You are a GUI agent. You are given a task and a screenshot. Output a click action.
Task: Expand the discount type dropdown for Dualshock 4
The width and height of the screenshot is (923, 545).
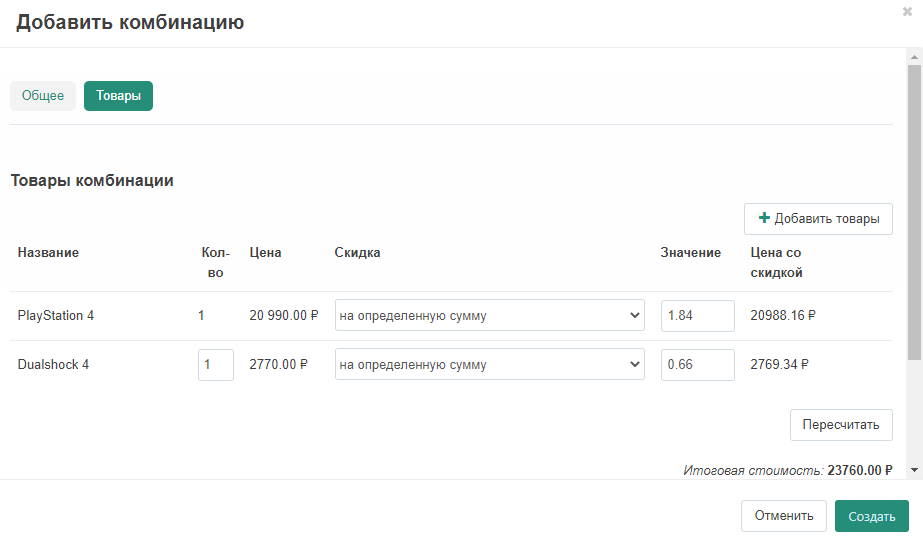[x=490, y=365]
